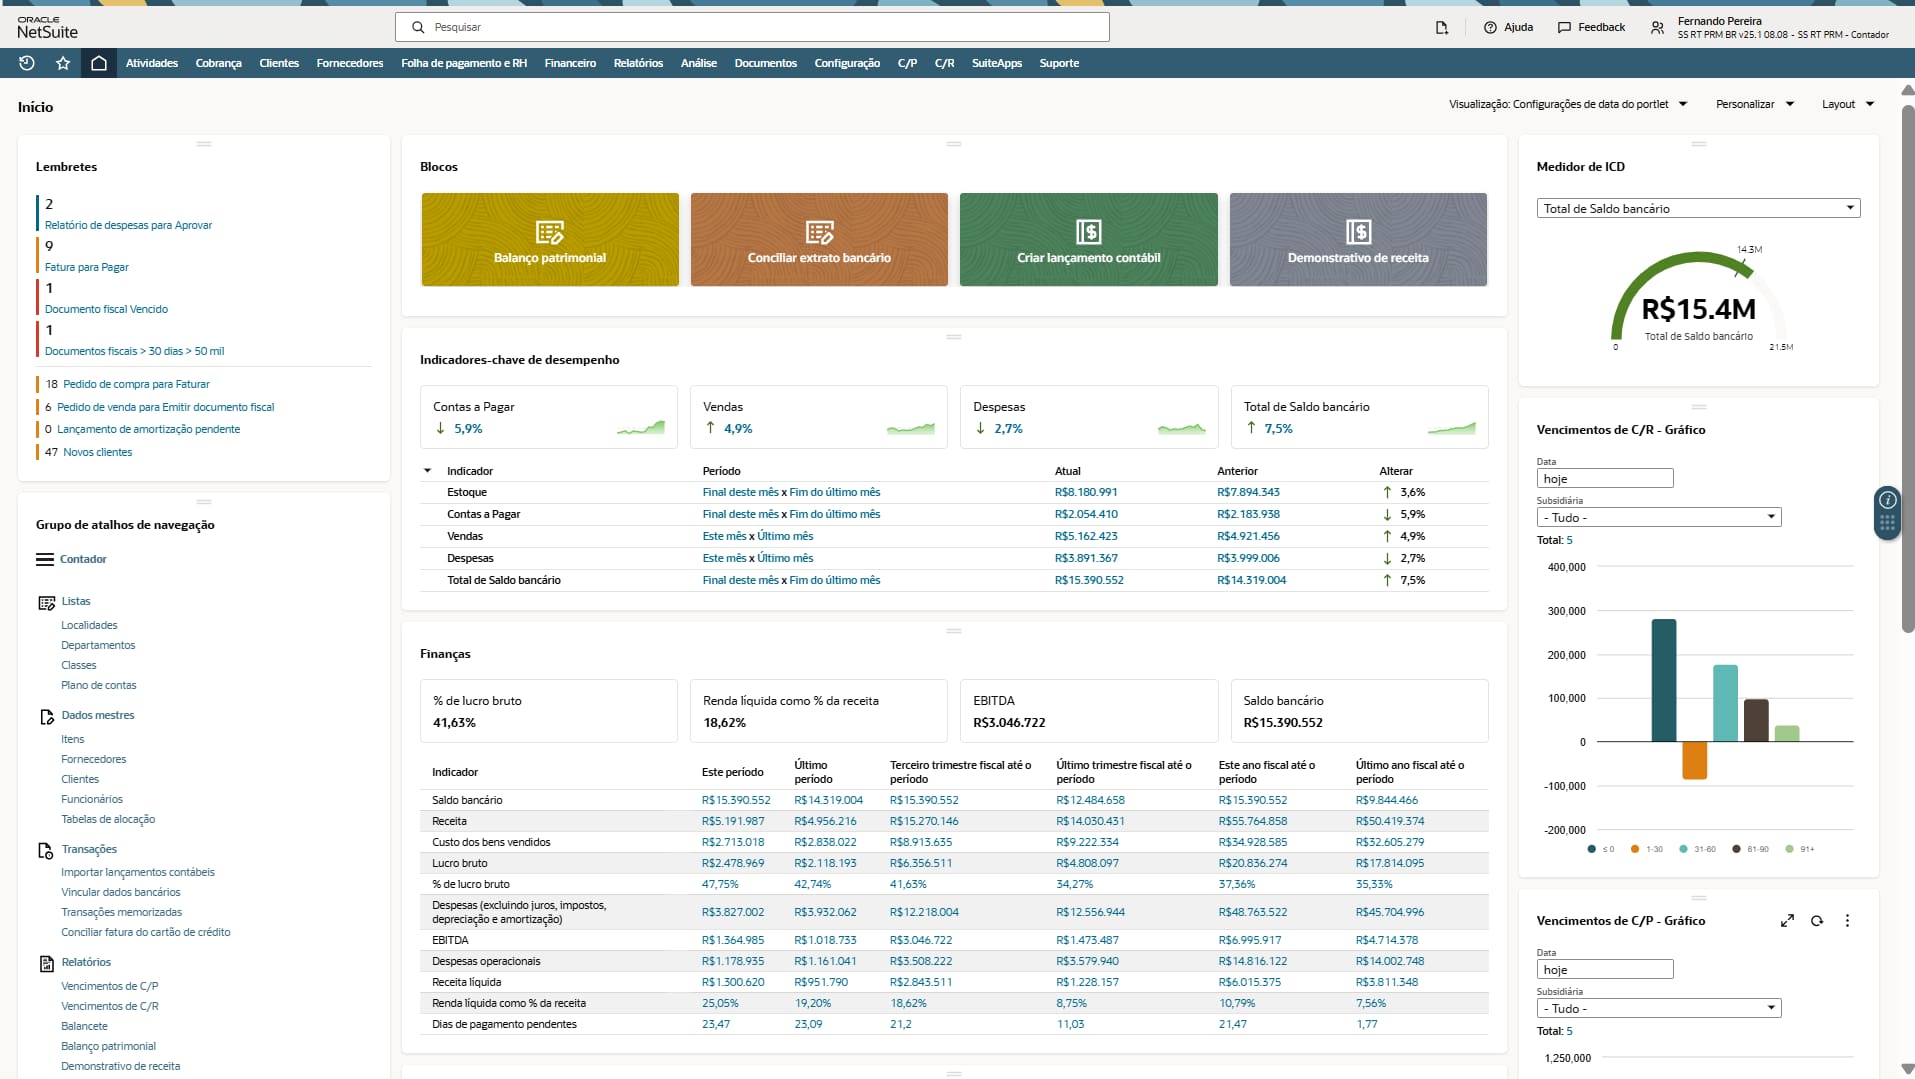Expand the Vencimentos de C/P chart portlet
This screenshot has width=1915, height=1079.
1787,921
